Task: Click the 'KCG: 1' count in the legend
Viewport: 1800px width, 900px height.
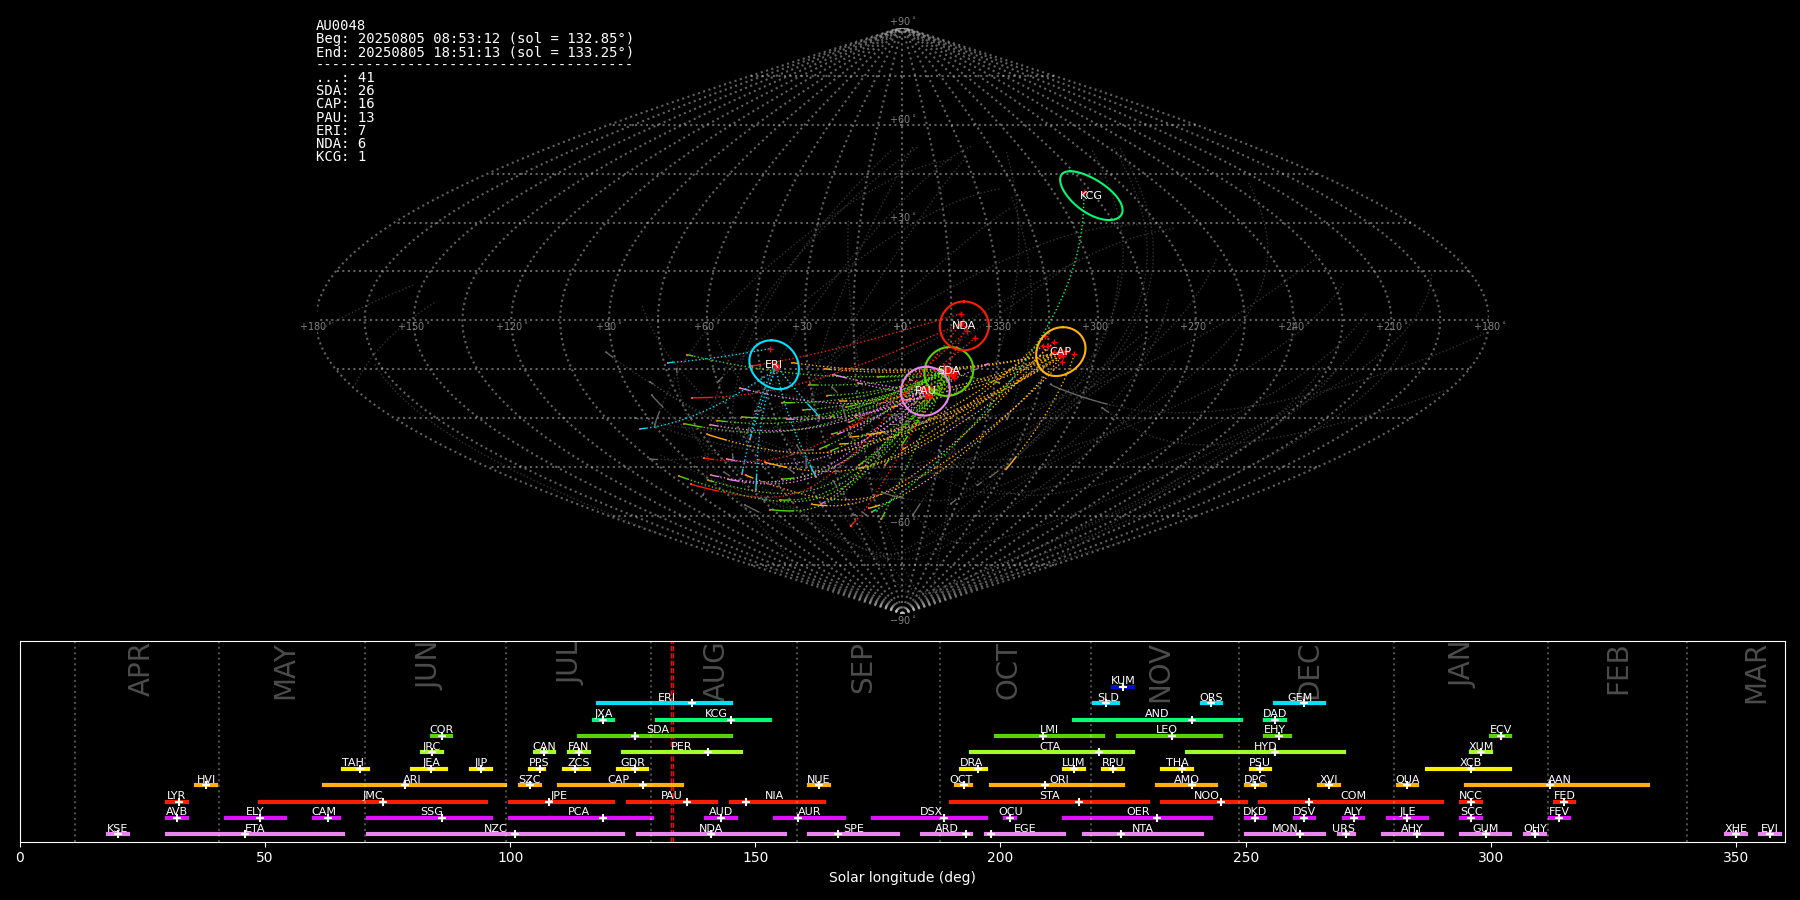Action: point(341,156)
